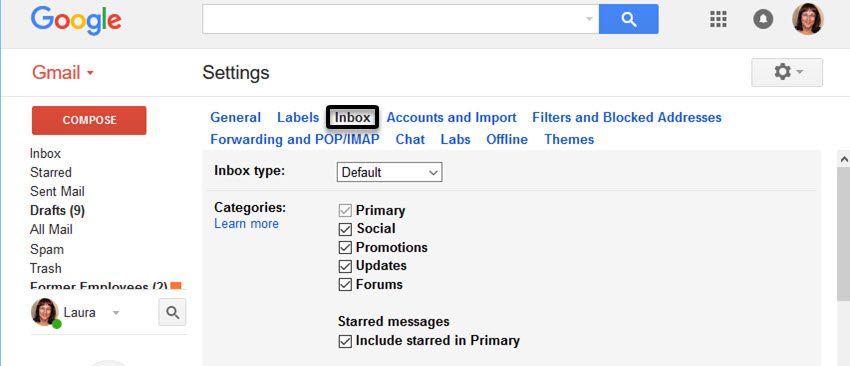
Task: Open the Inbox type dropdown
Action: pyautogui.click(x=389, y=172)
